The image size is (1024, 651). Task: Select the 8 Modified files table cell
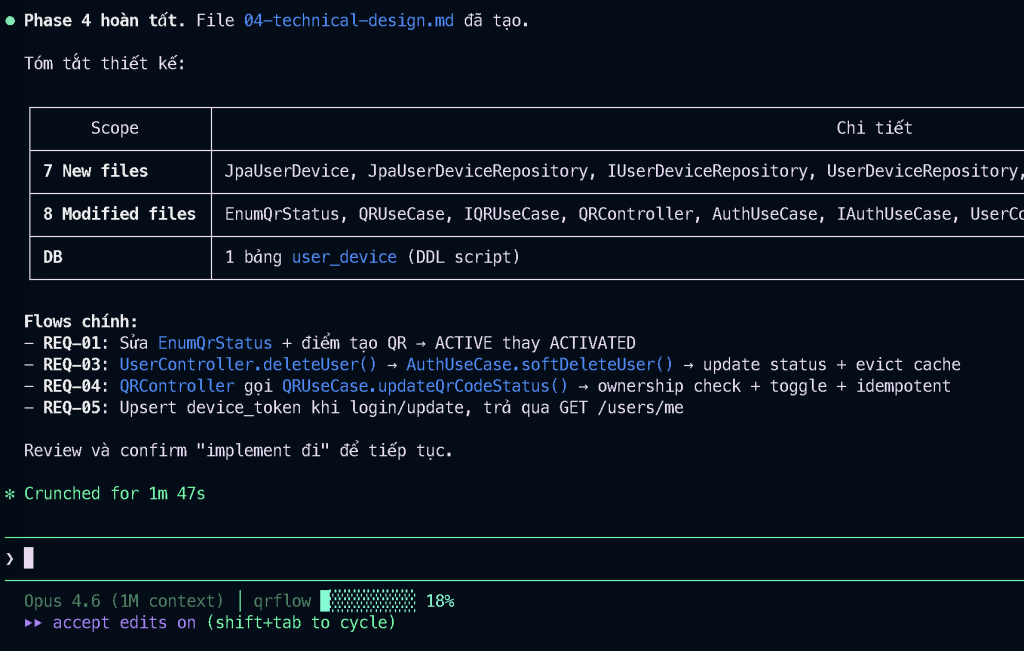click(120, 214)
